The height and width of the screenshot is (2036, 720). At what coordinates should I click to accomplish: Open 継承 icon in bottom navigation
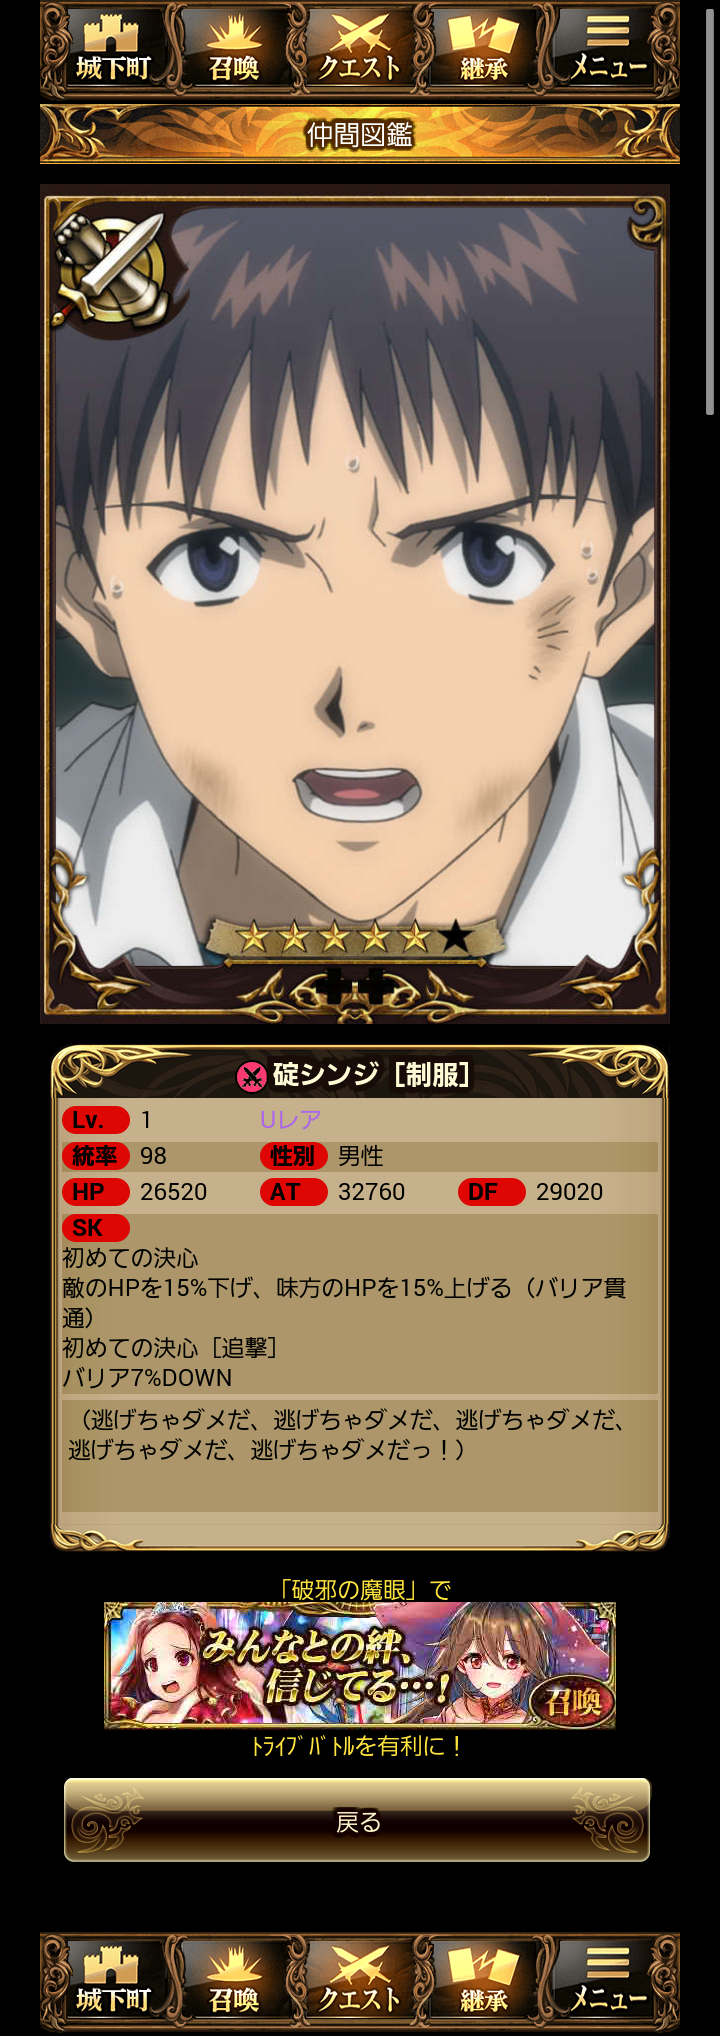tap(484, 1981)
